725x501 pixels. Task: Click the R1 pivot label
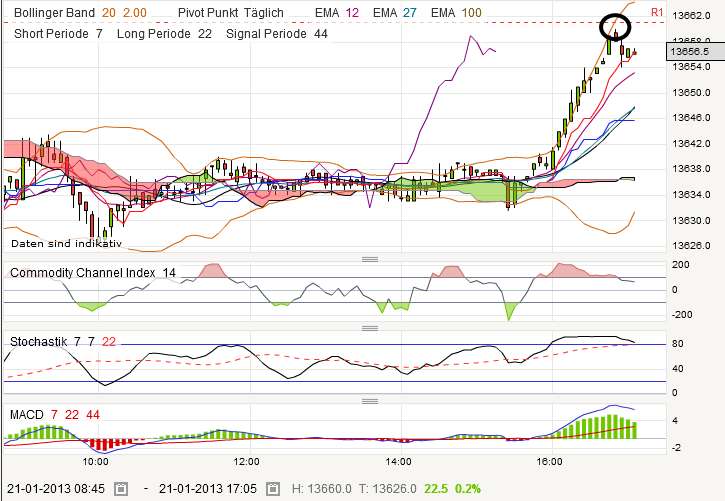click(657, 12)
